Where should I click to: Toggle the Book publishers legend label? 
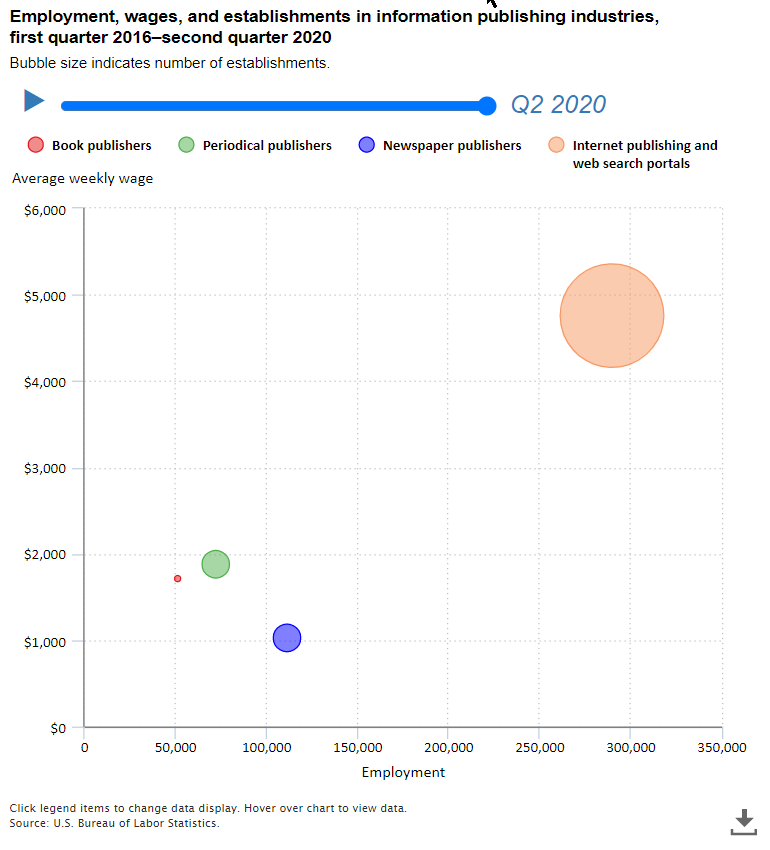101,146
